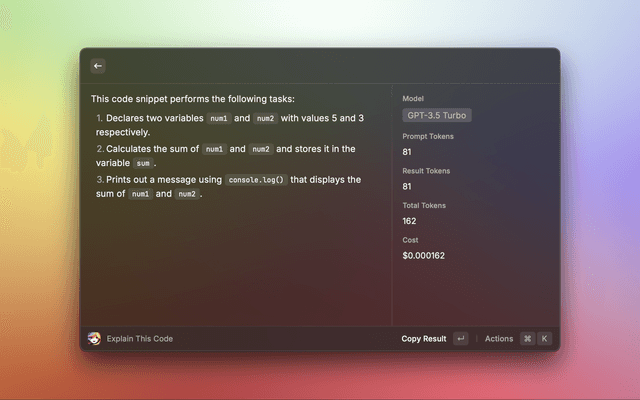Open the Actions menu

499,339
